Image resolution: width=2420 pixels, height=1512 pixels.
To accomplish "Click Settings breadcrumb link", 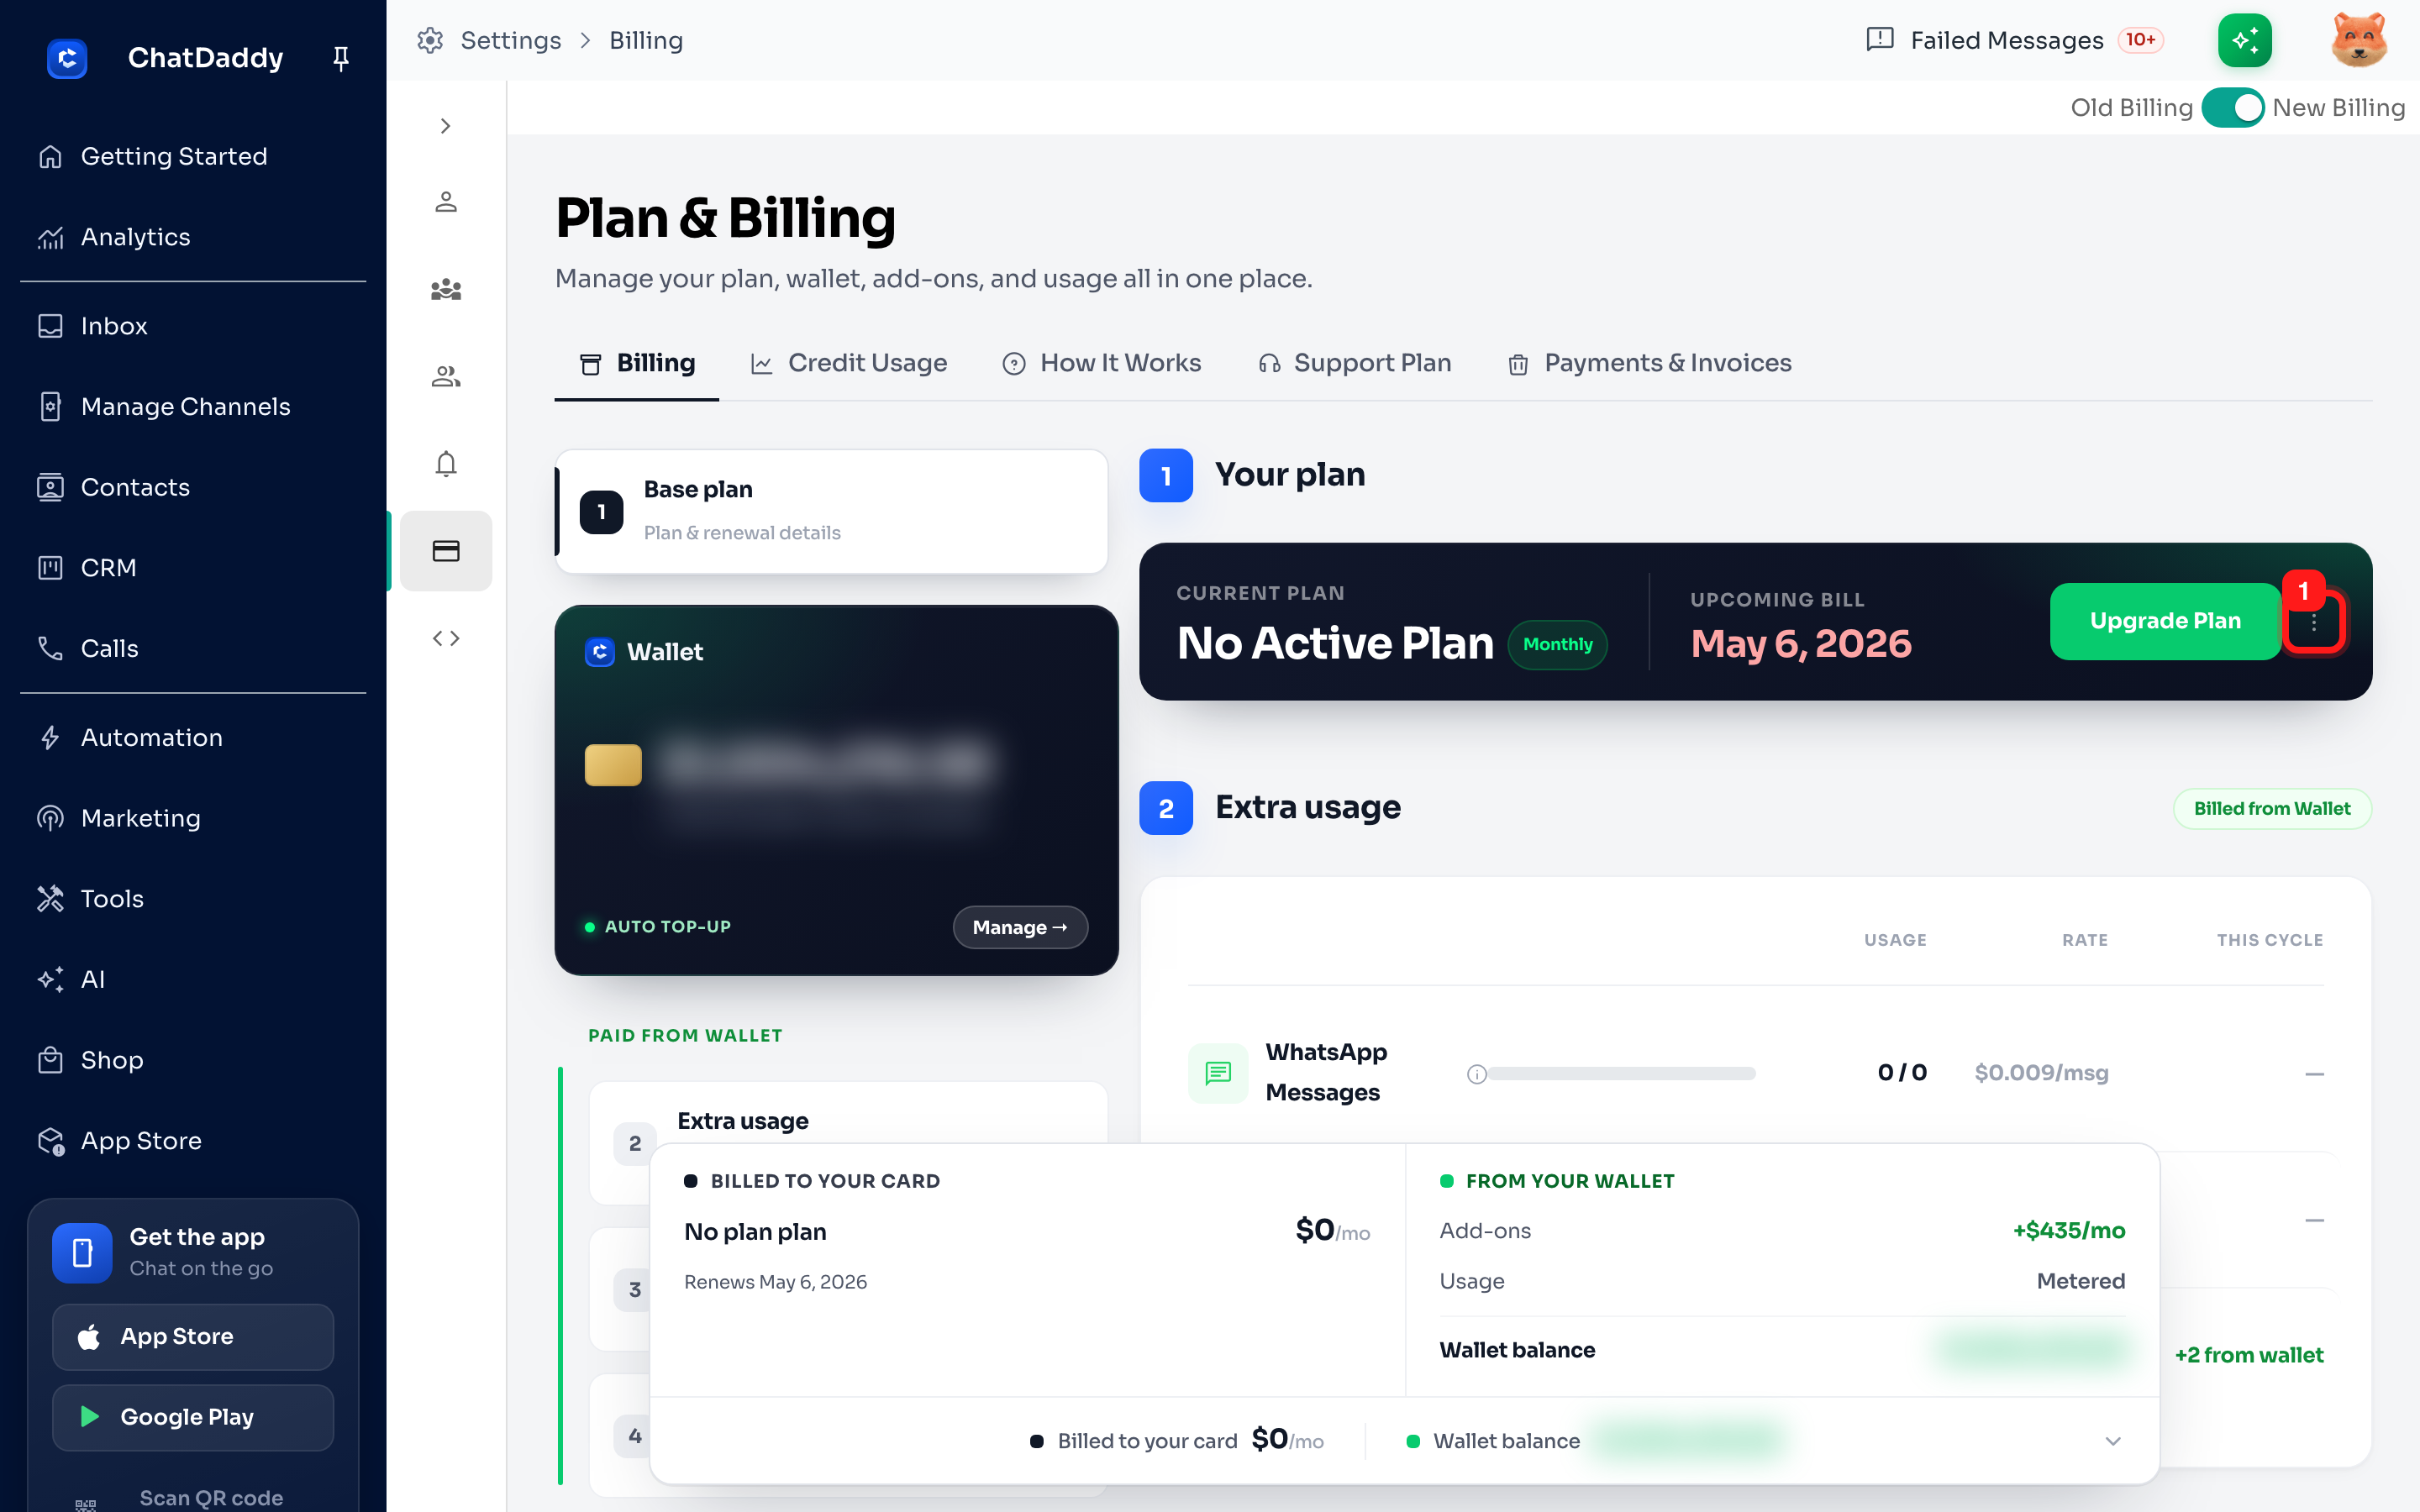I will click(x=511, y=40).
